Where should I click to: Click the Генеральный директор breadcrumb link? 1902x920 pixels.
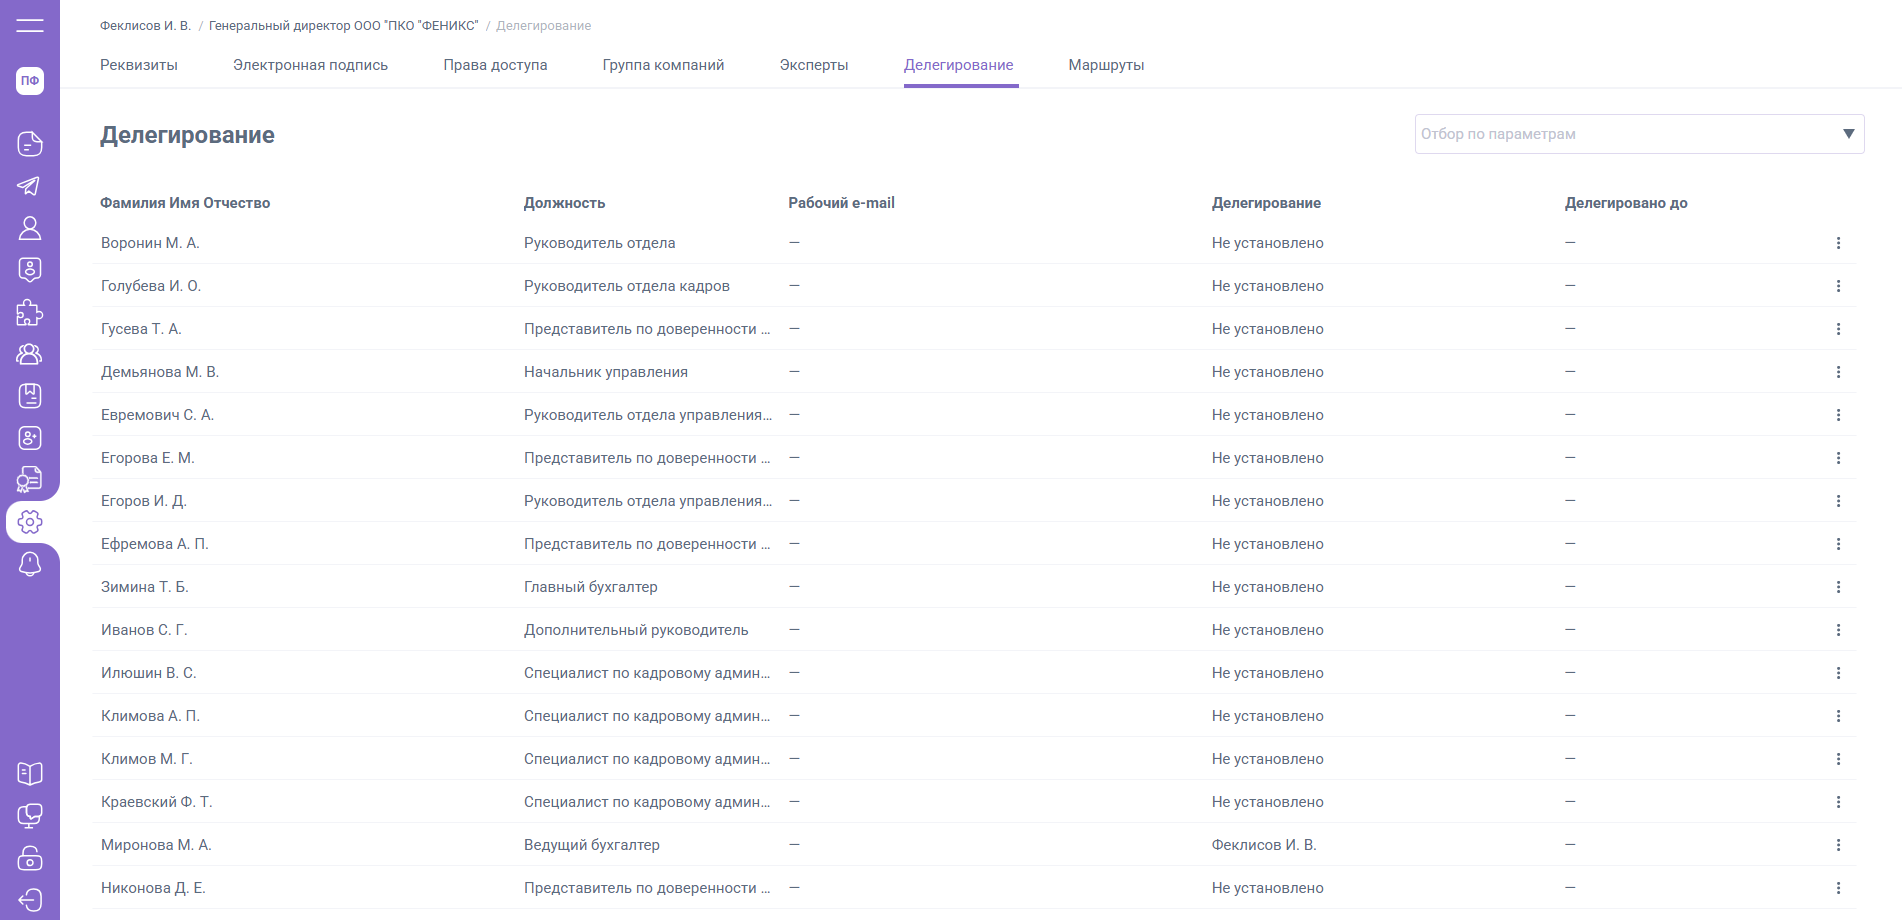(343, 26)
